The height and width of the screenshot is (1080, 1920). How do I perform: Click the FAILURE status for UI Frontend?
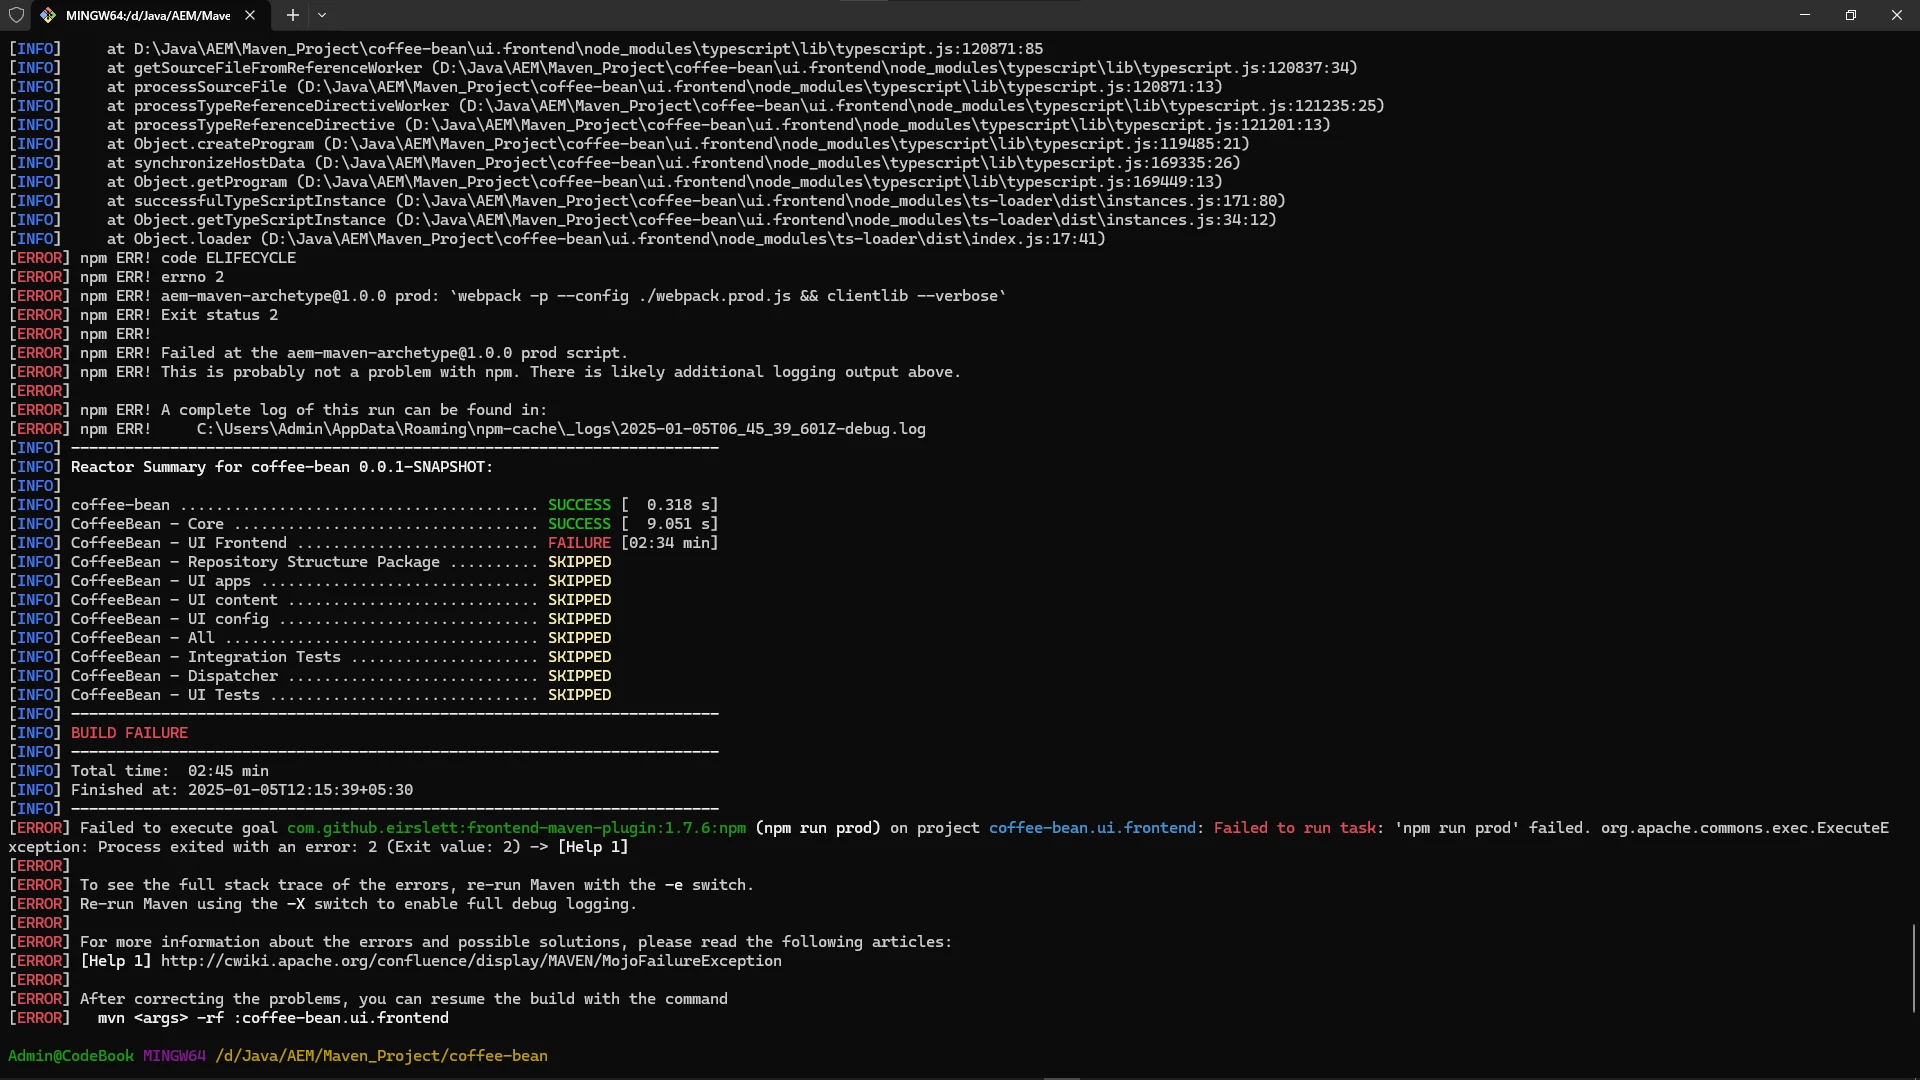tap(579, 543)
